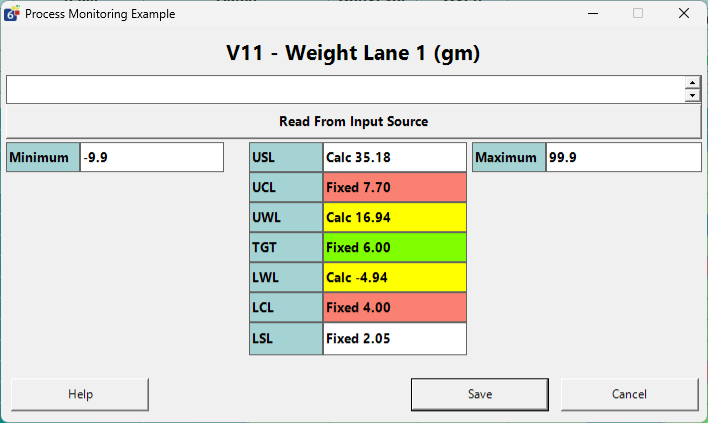The height and width of the screenshot is (423, 708).
Task: Click the Read From Input Source button
Action: coord(354,121)
